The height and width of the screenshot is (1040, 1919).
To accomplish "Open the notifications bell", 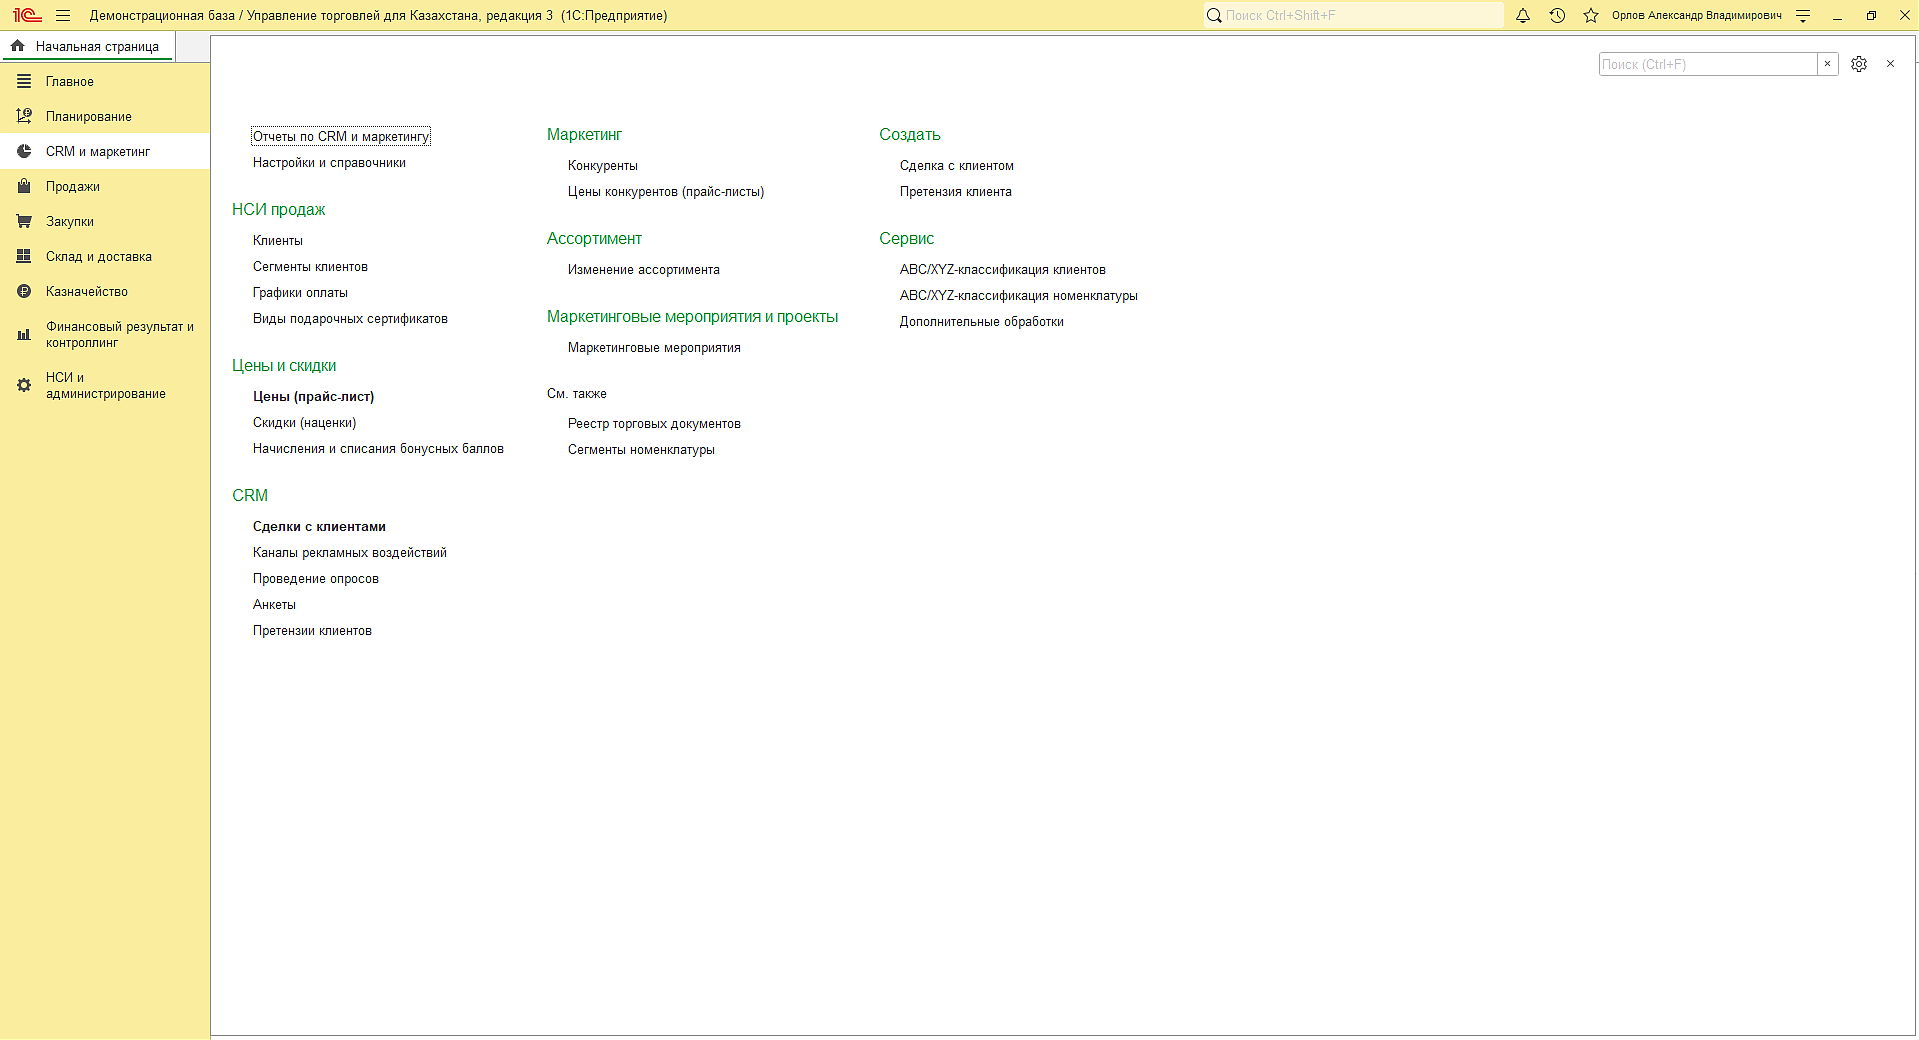I will click(x=1523, y=15).
